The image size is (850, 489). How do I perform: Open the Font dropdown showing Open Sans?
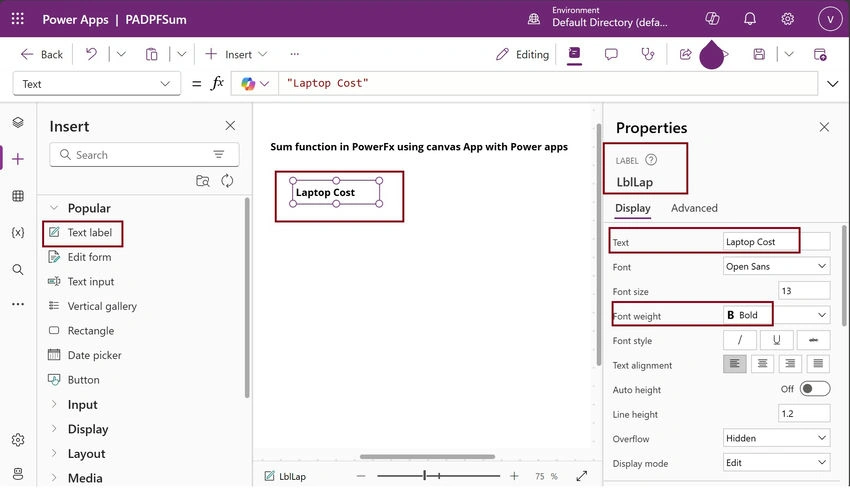pos(776,266)
